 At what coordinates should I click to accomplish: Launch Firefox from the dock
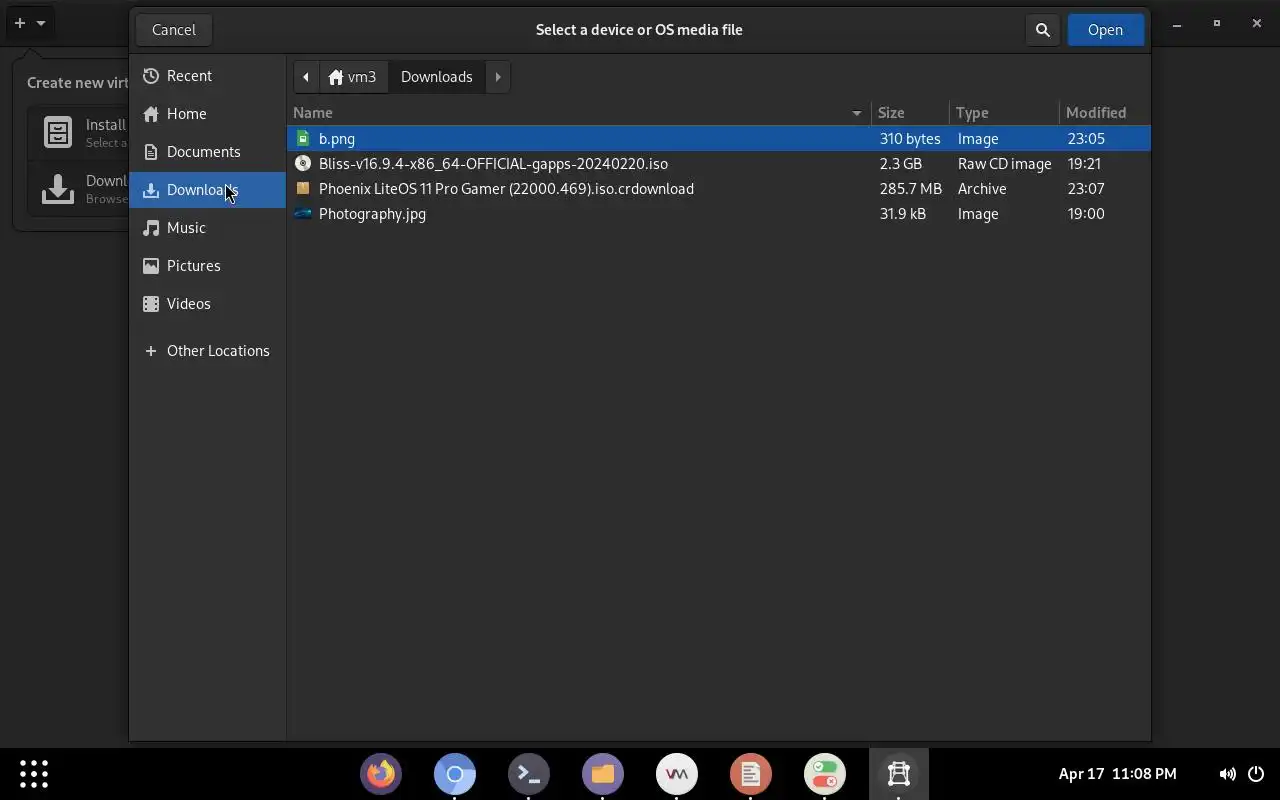pos(381,774)
